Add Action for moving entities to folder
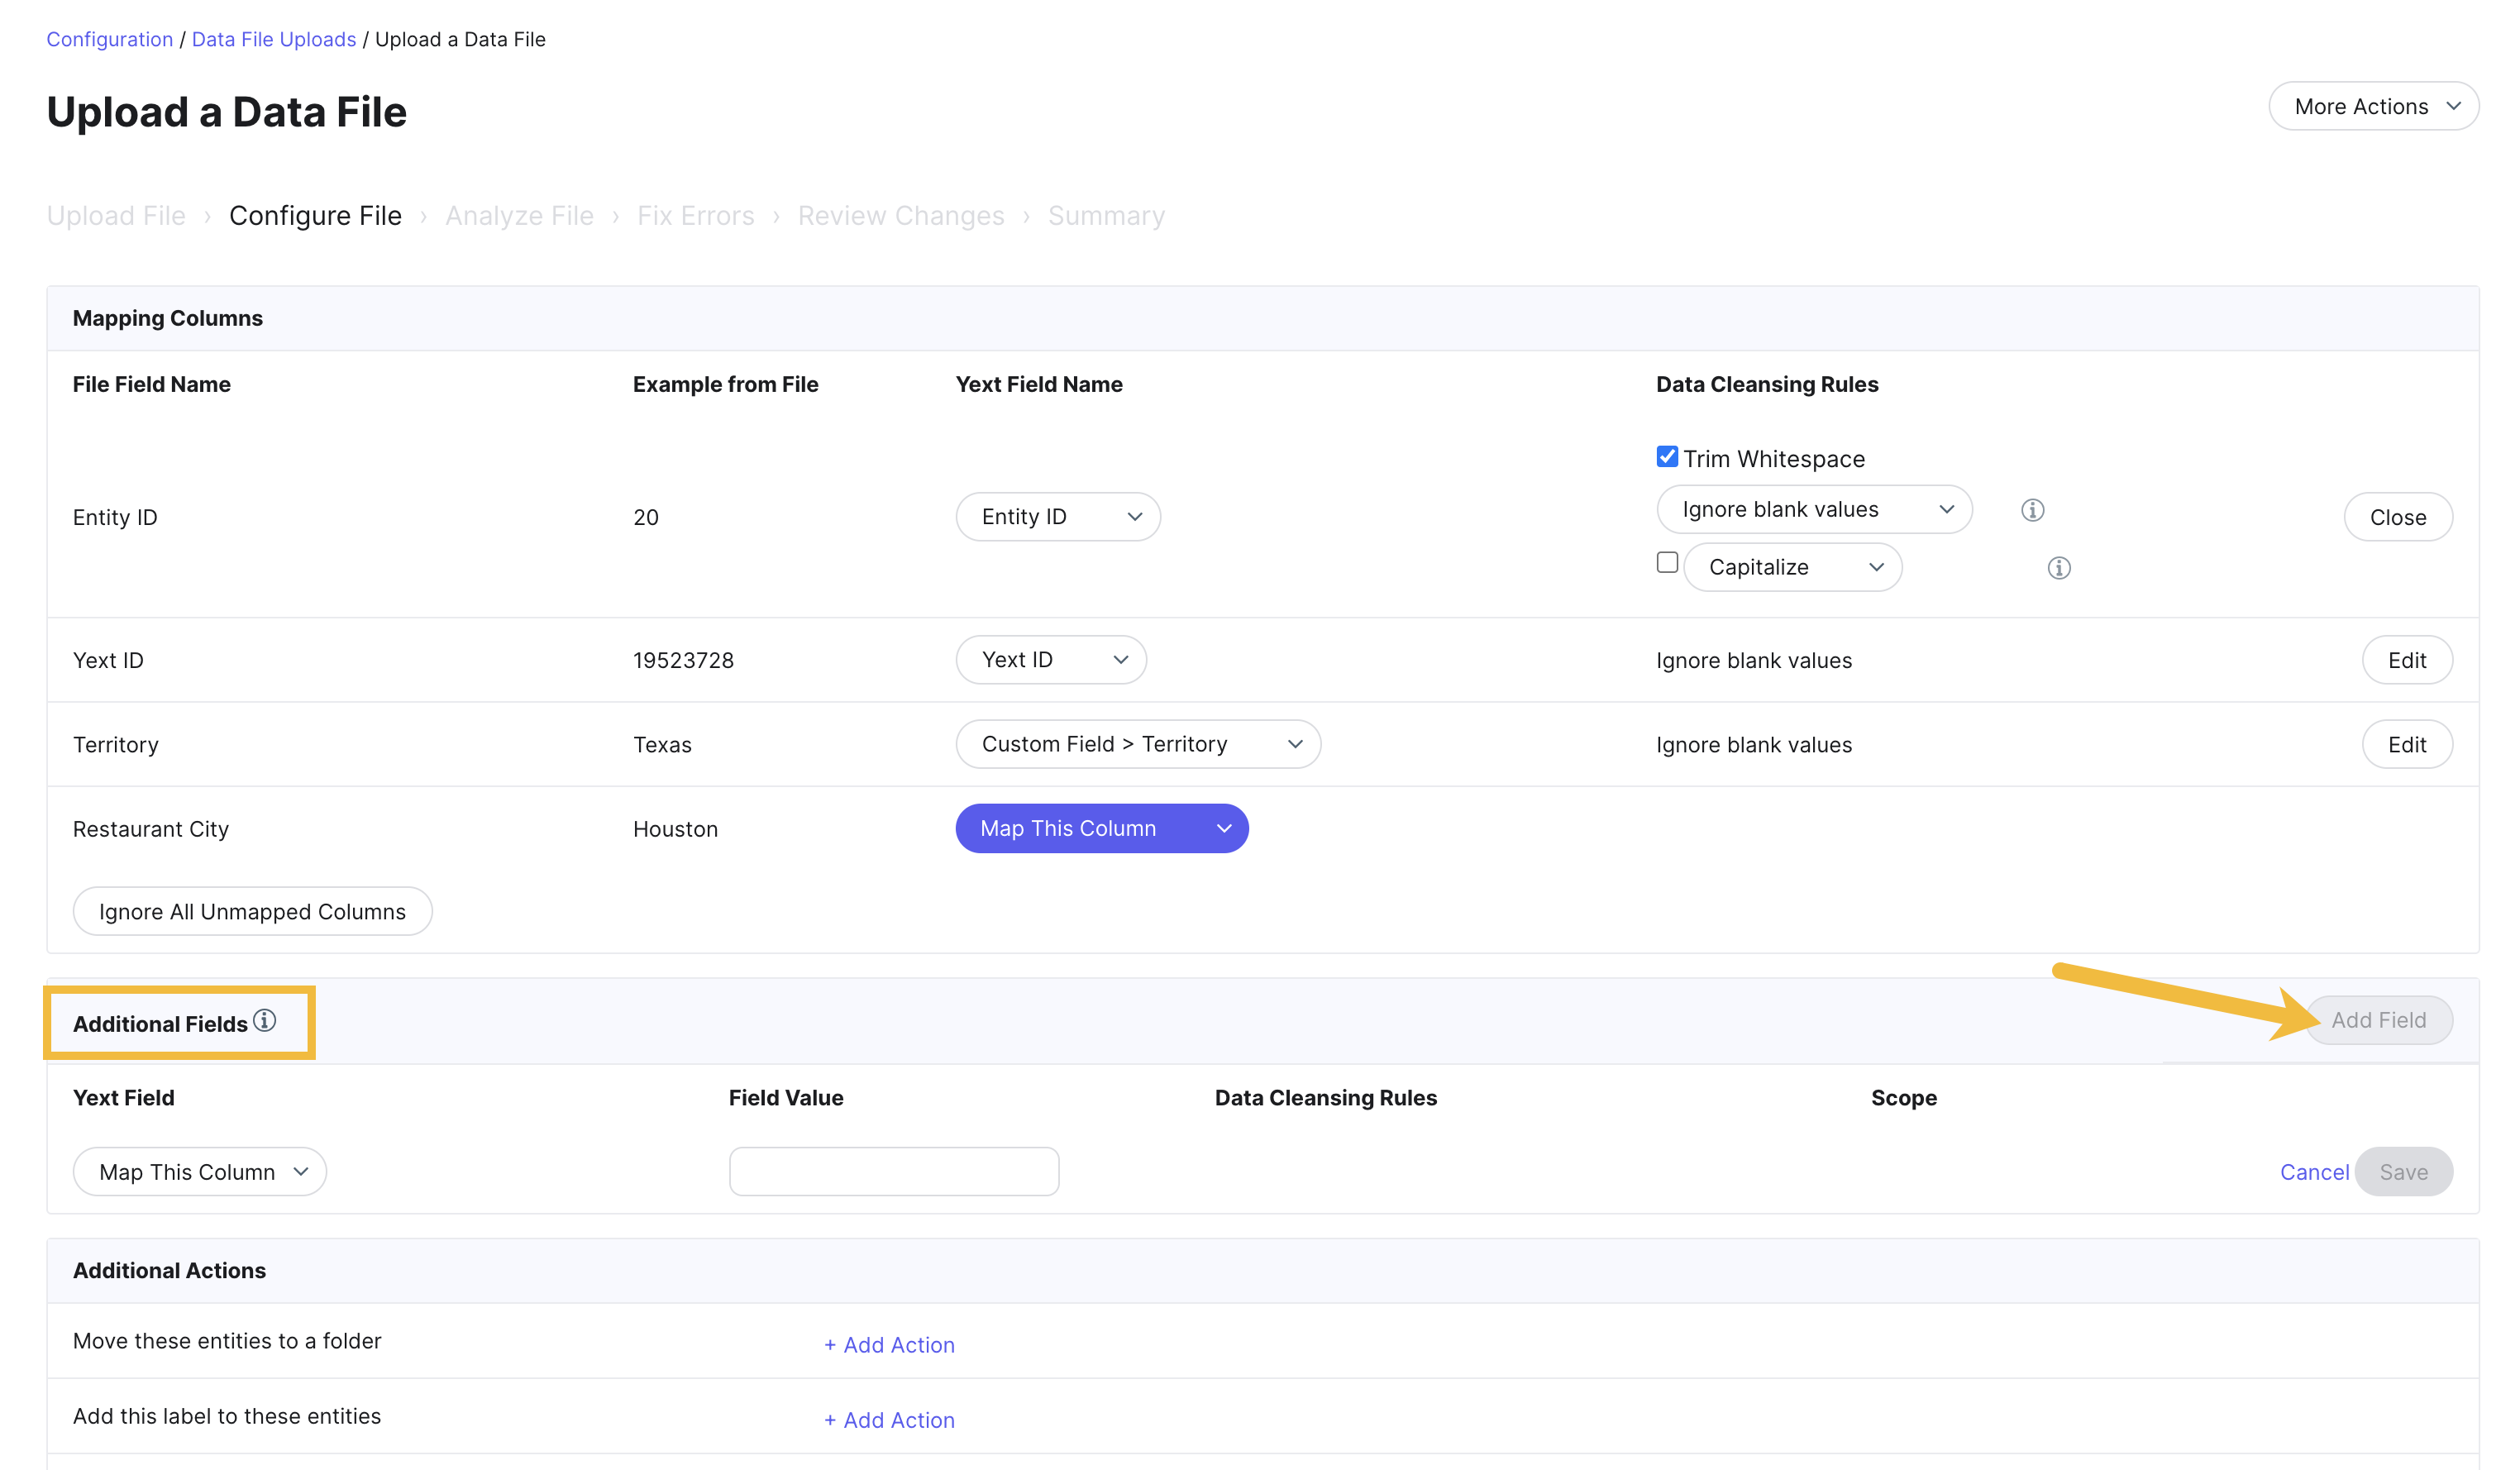The height and width of the screenshot is (1470, 2520). (x=888, y=1345)
